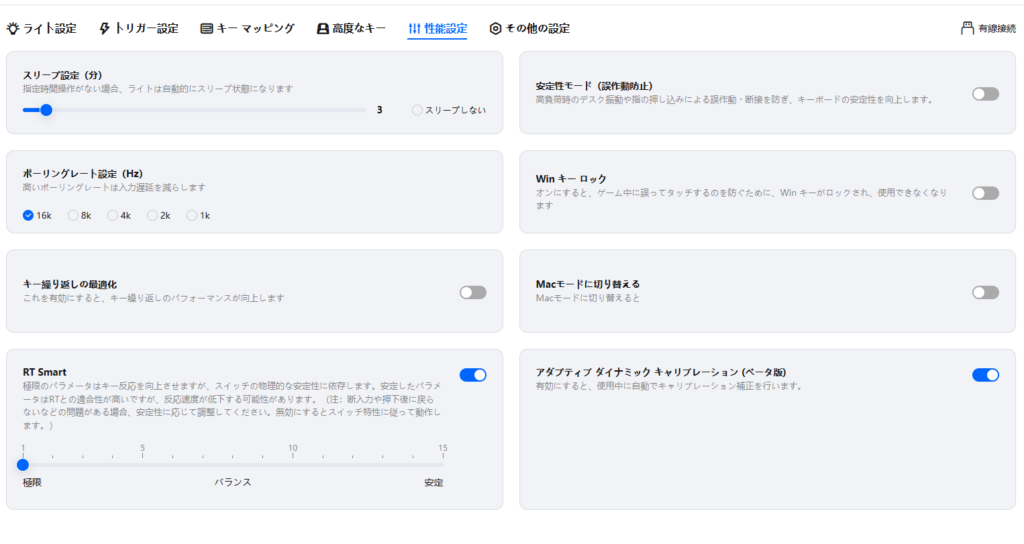Turn on Win キー ロック switch
The image size is (1024, 544).
[x=984, y=193]
